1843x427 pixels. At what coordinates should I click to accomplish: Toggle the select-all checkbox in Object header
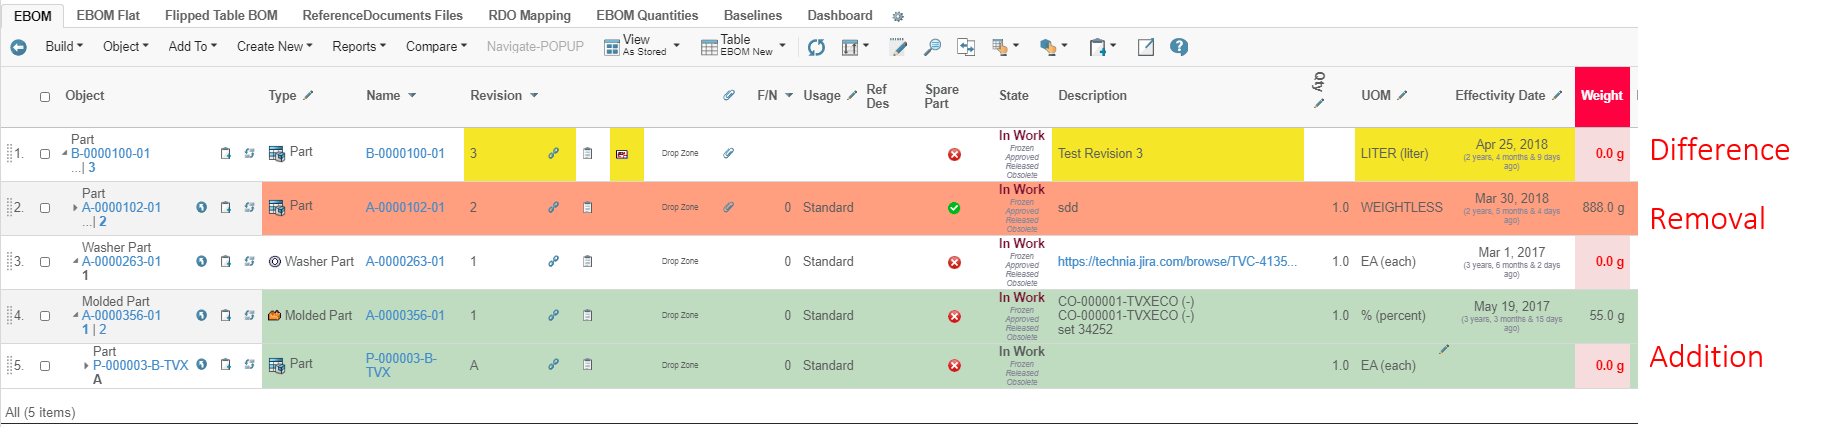point(45,97)
